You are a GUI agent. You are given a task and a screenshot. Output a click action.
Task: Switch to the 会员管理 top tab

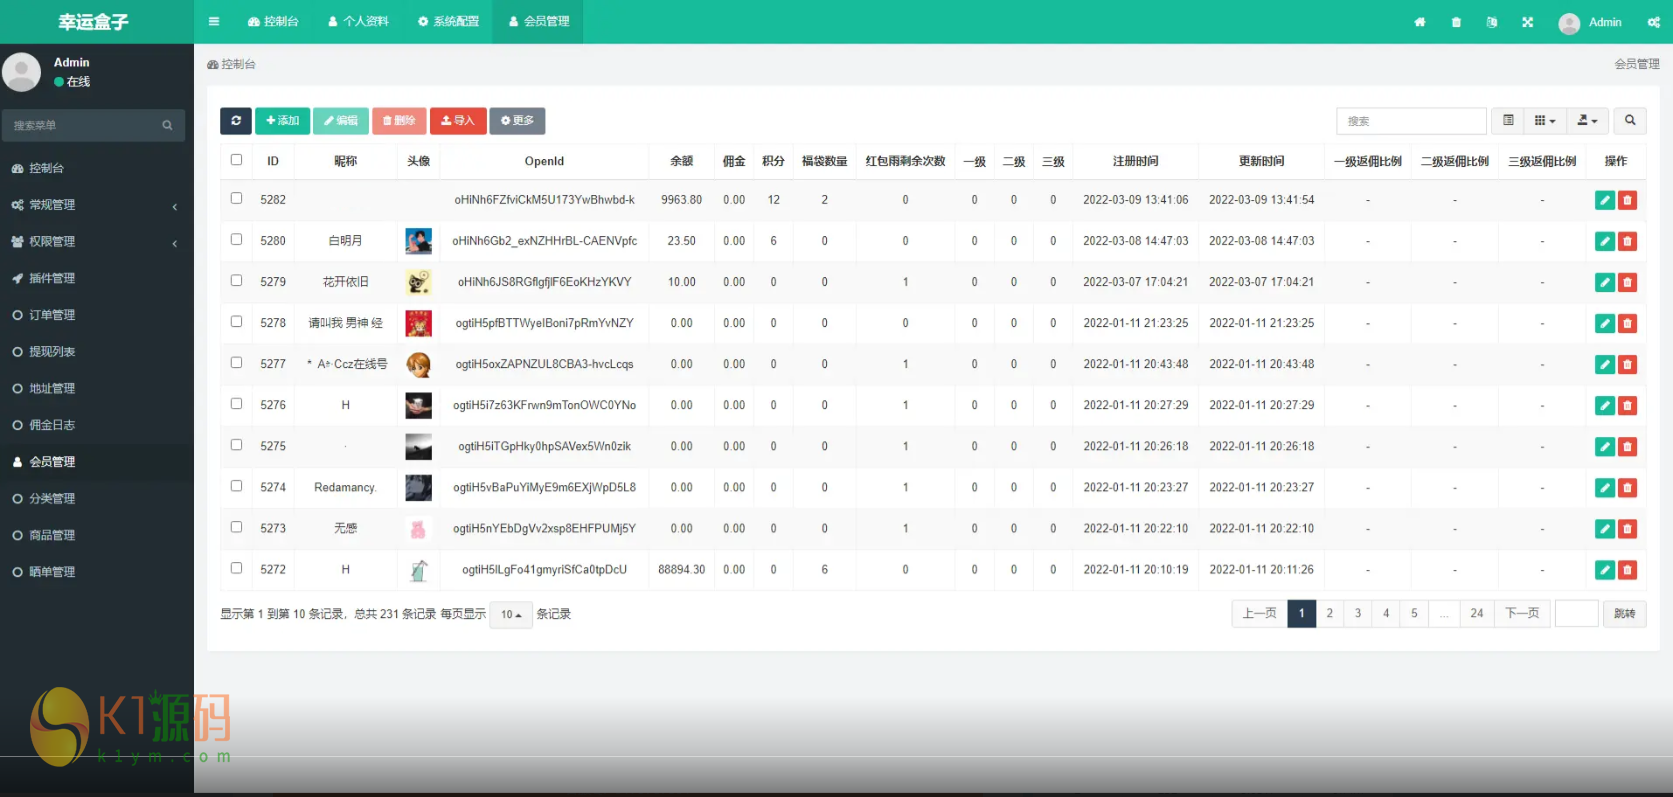point(538,21)
